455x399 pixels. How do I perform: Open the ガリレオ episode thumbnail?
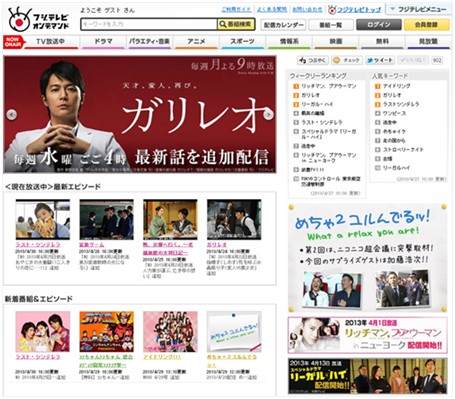(234, 220)
